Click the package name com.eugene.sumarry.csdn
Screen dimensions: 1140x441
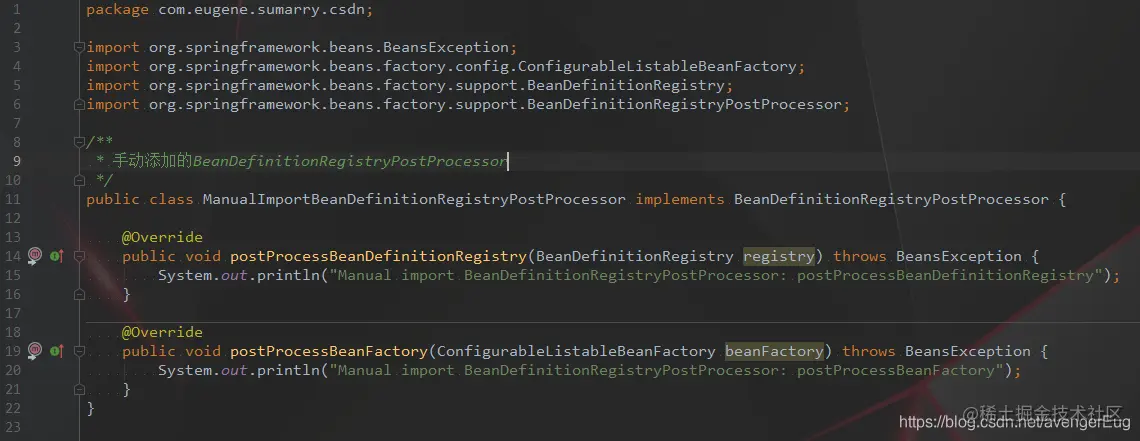260,10
